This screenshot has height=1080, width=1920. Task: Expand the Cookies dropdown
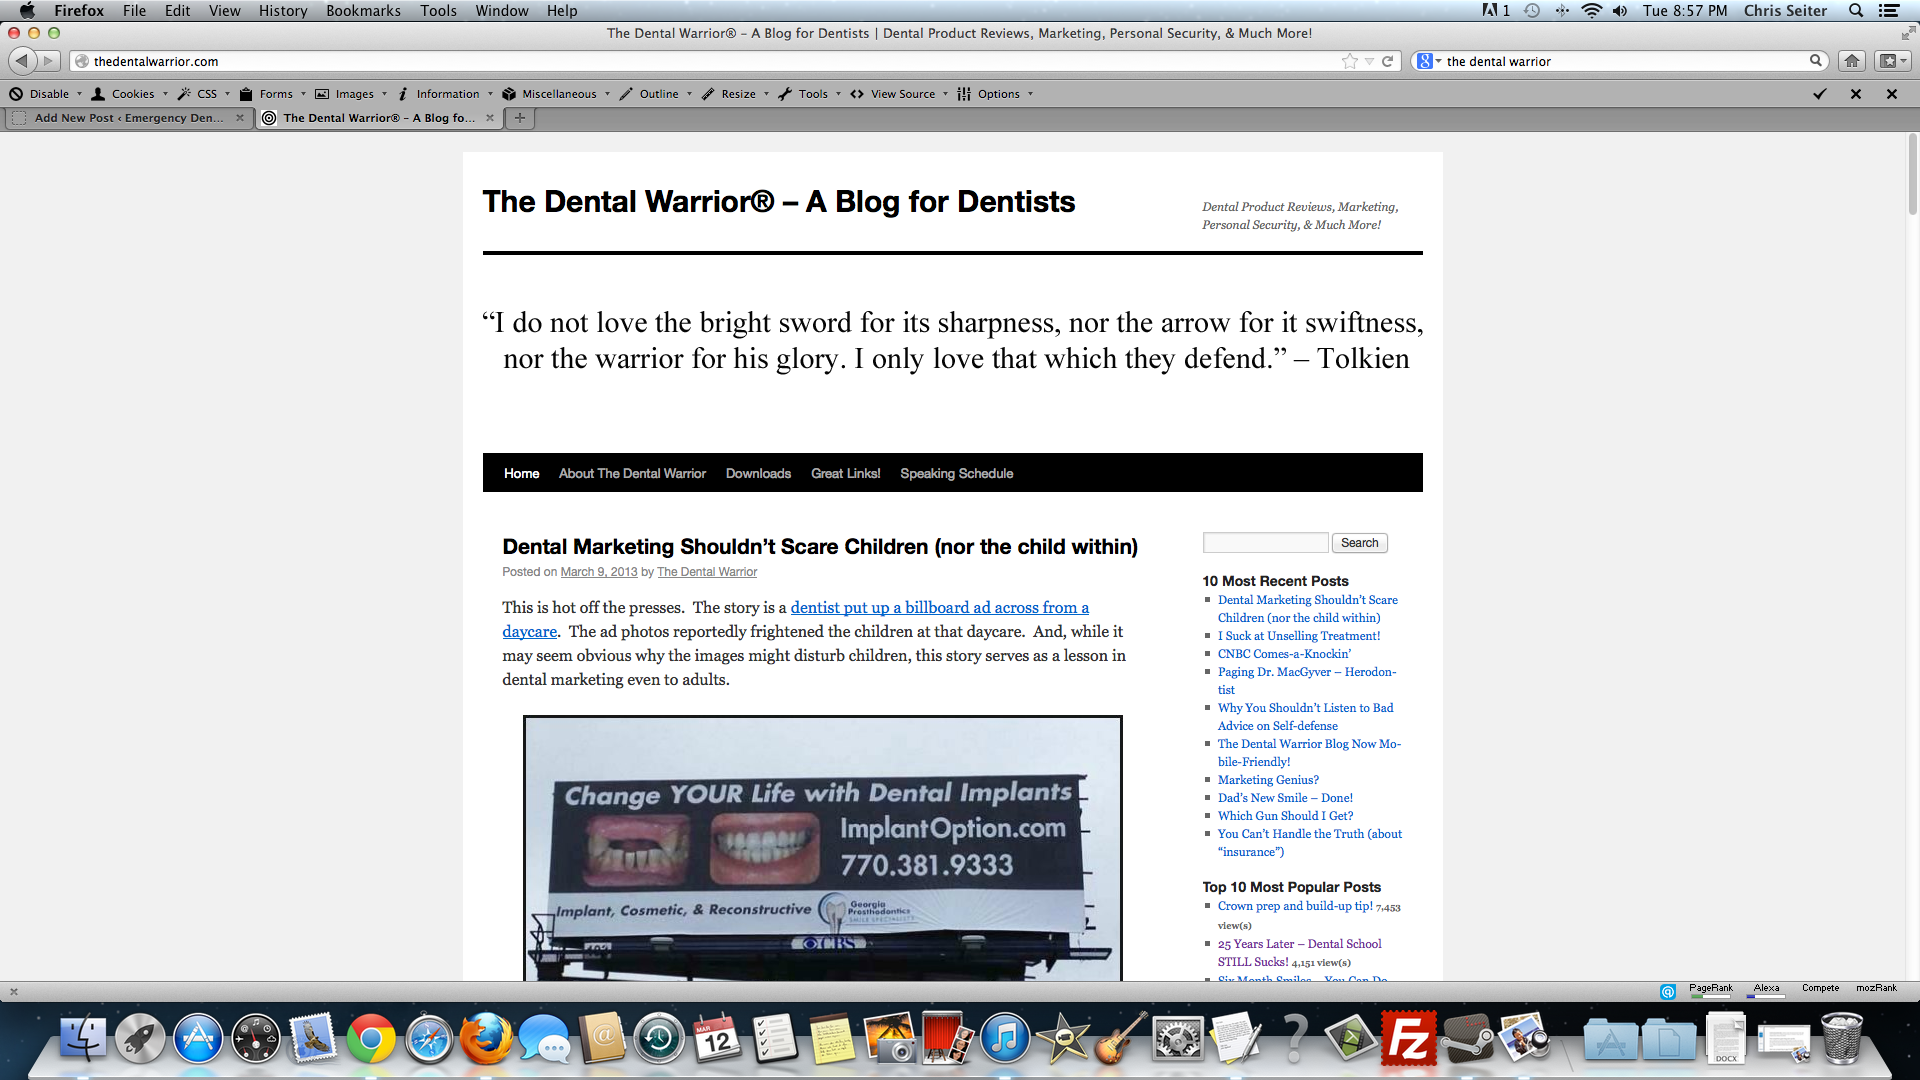(x=130, y=94)
